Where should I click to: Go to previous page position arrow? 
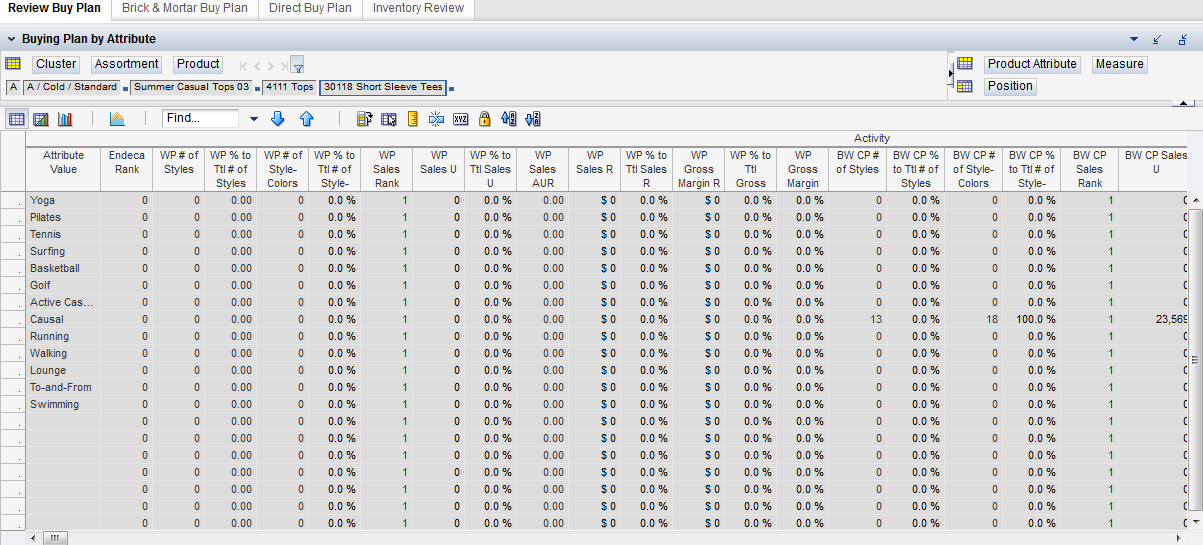coord(258,65)
